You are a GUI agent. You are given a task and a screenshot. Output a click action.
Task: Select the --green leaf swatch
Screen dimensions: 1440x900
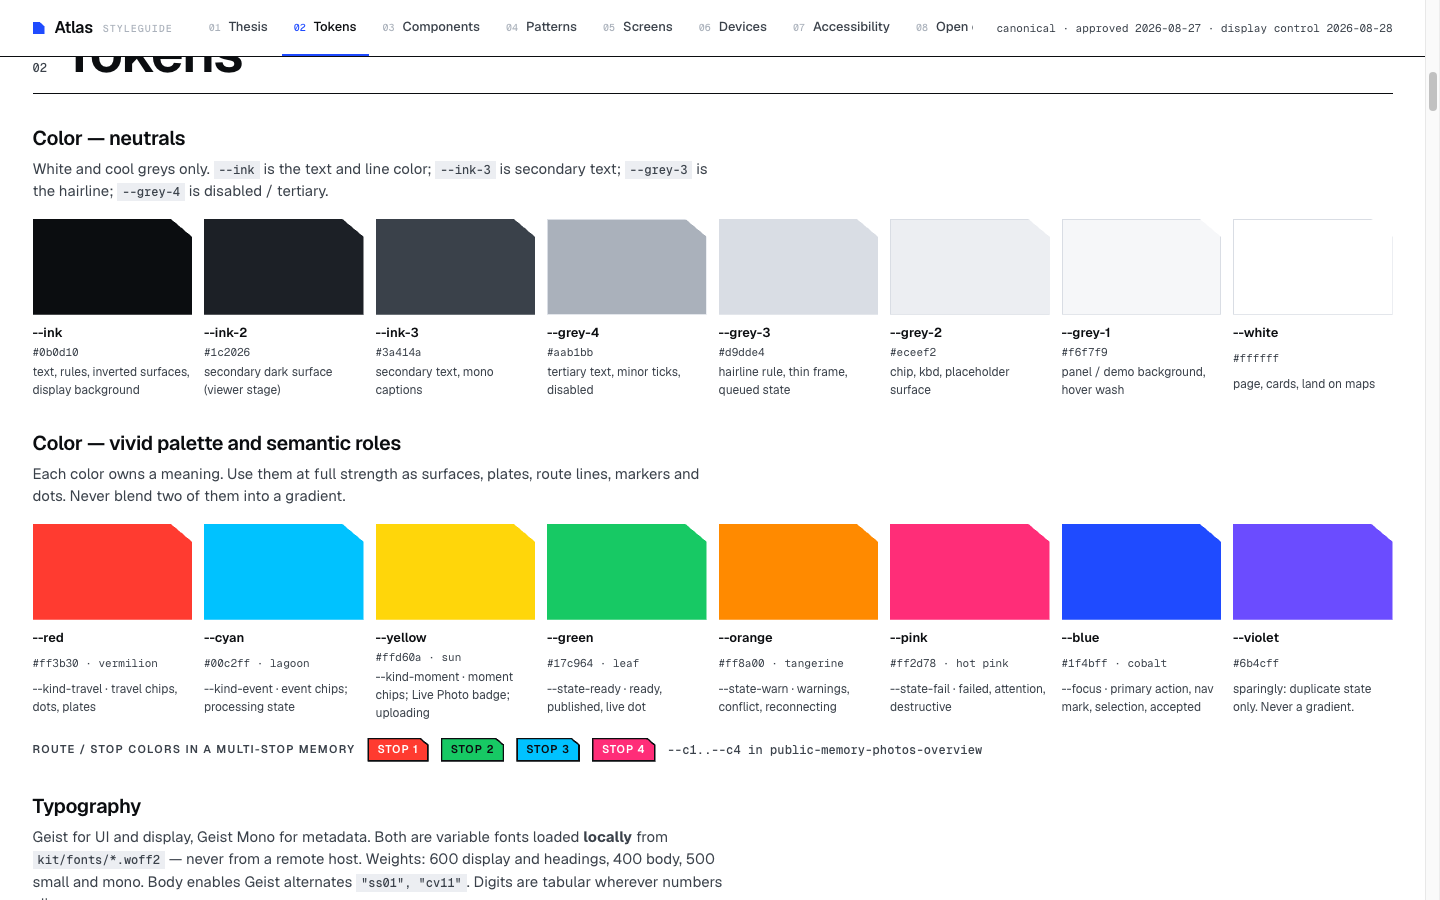627,572
